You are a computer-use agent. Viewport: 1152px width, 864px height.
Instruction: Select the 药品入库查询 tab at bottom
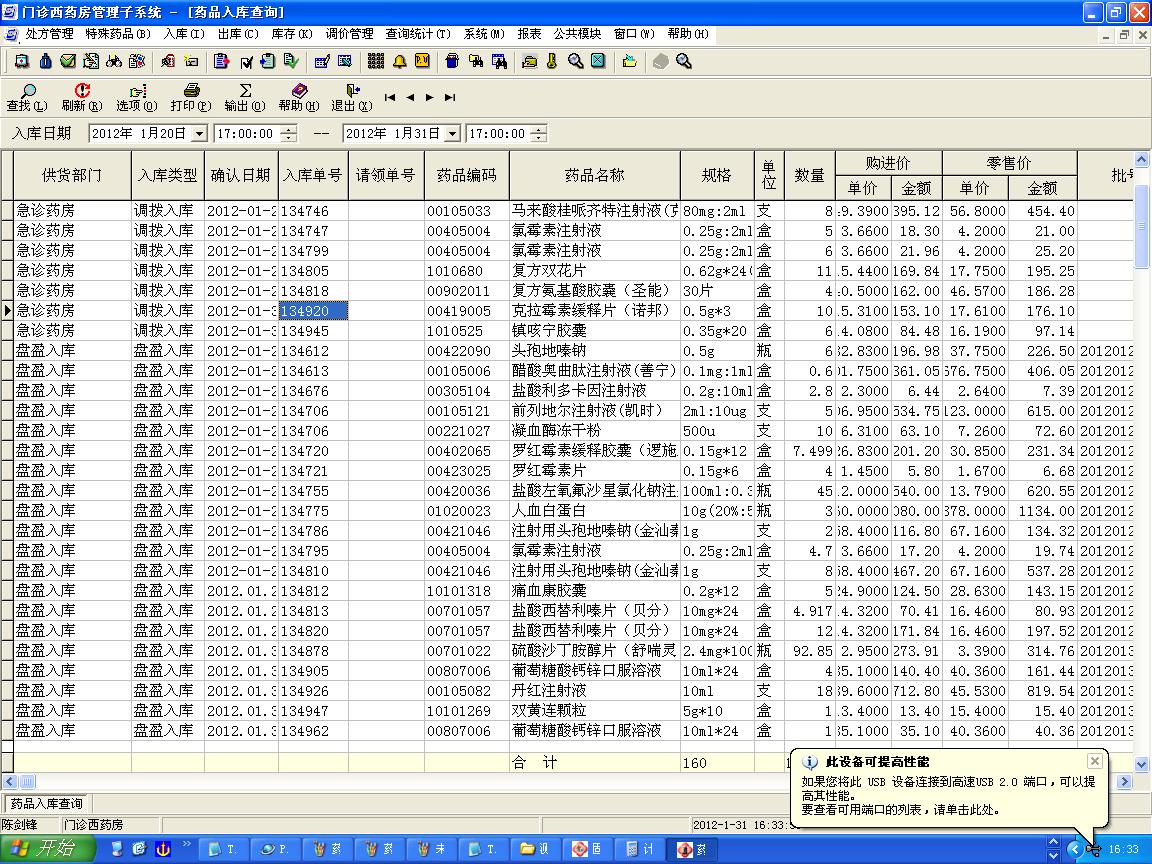(46, 804)
